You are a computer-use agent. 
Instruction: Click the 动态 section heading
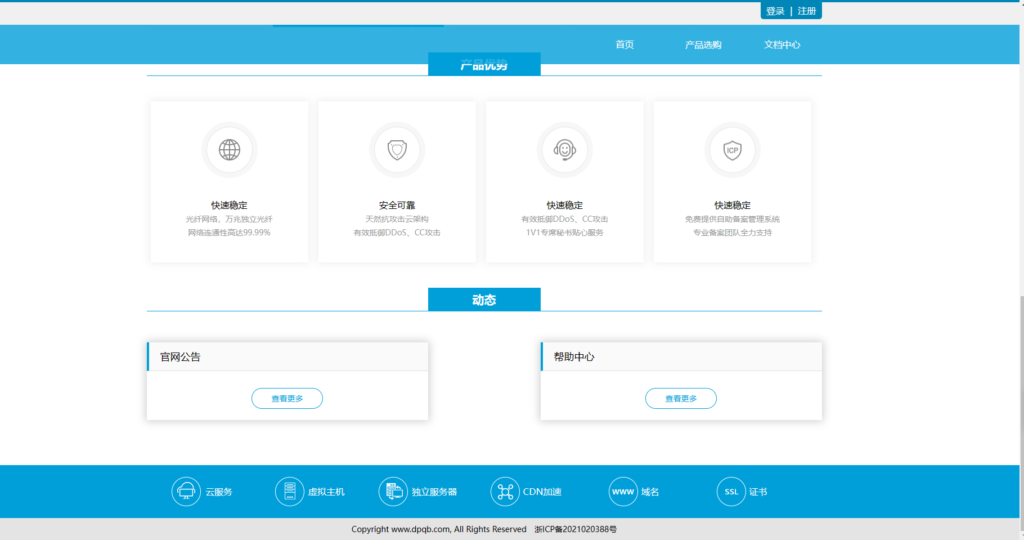[484, 300]
